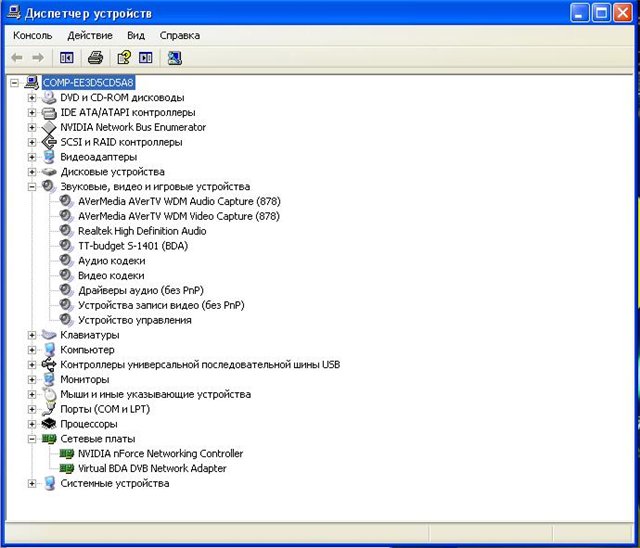
Task: Expand IDE ATA/ATAPI контроллеры node
Action: click(32, 112)
